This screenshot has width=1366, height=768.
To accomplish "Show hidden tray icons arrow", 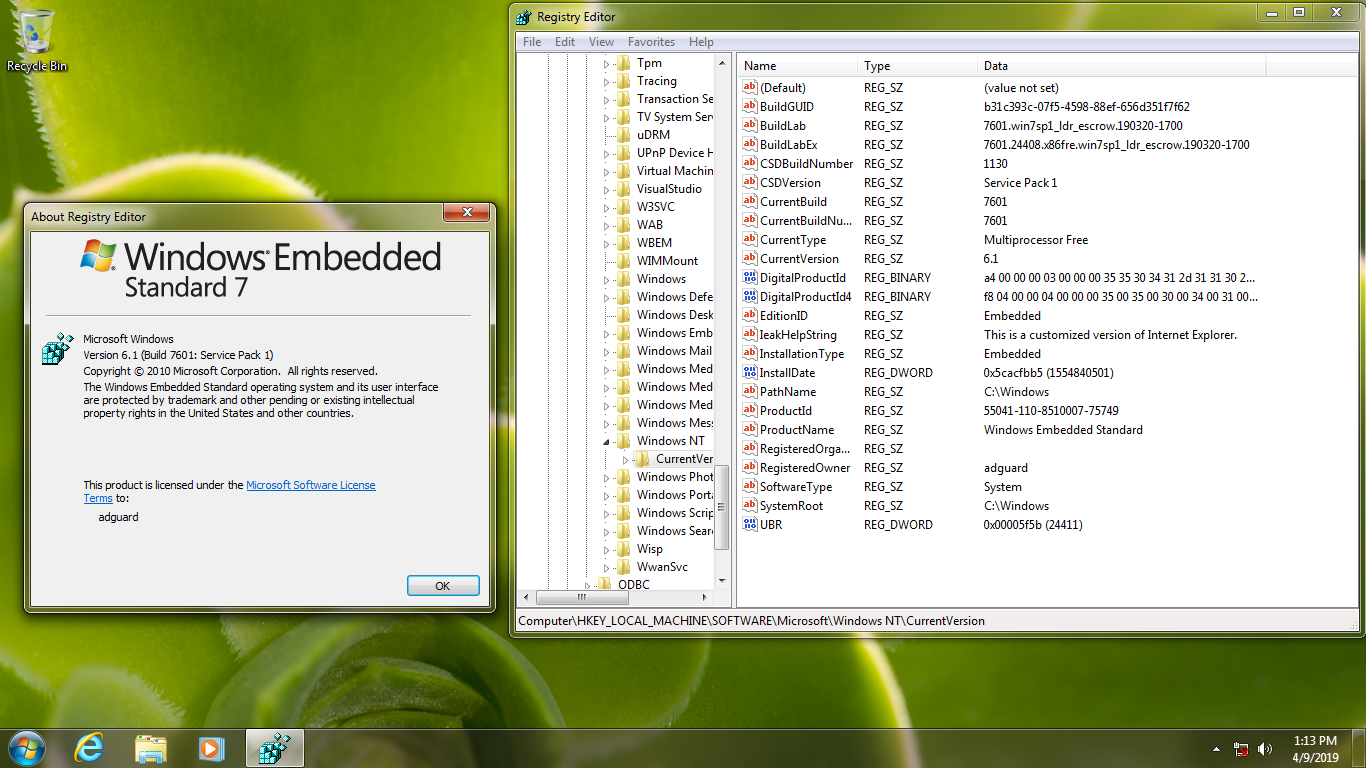I will click(x=1216, y=748).
